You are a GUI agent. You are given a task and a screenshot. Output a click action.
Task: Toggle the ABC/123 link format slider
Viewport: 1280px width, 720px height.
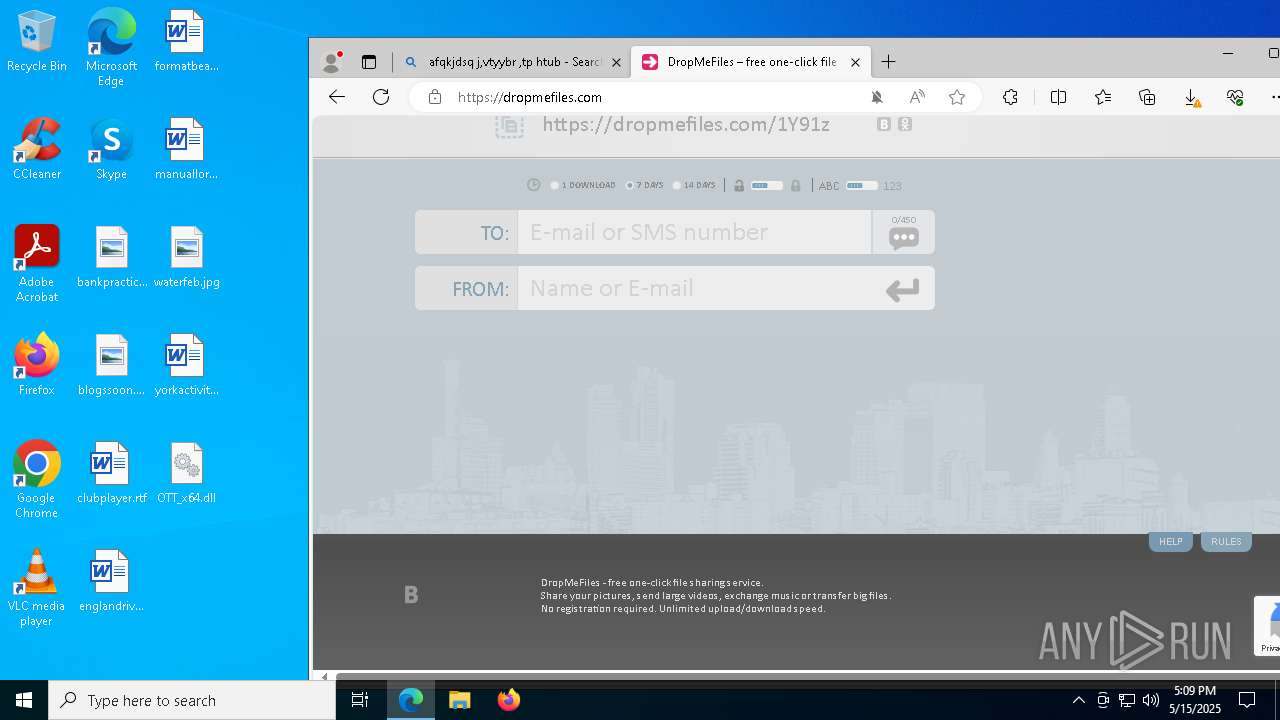(x=861, y=185)
